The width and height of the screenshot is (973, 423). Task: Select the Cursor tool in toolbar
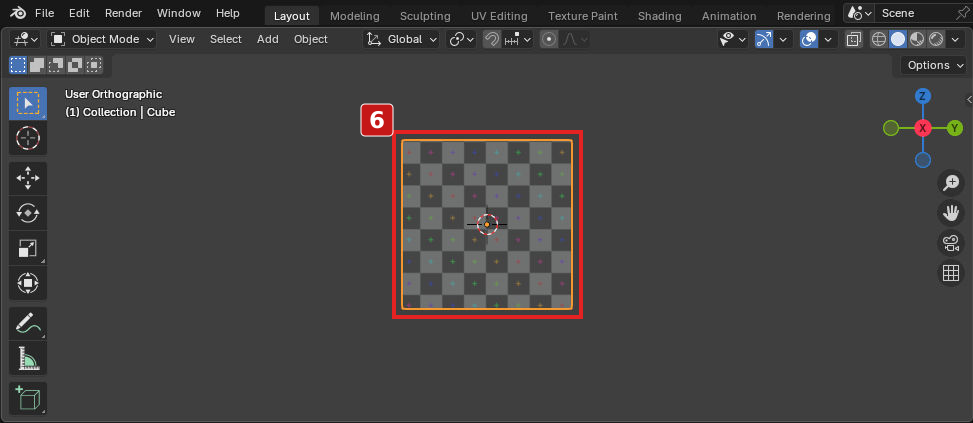(x=27, y=138)
